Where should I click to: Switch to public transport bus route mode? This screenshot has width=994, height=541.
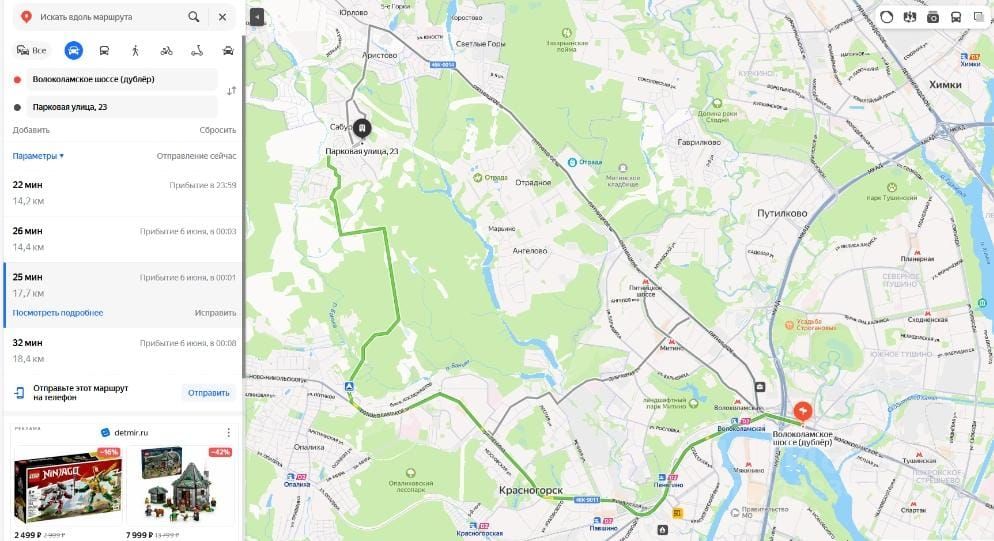[x=105, y=51]
